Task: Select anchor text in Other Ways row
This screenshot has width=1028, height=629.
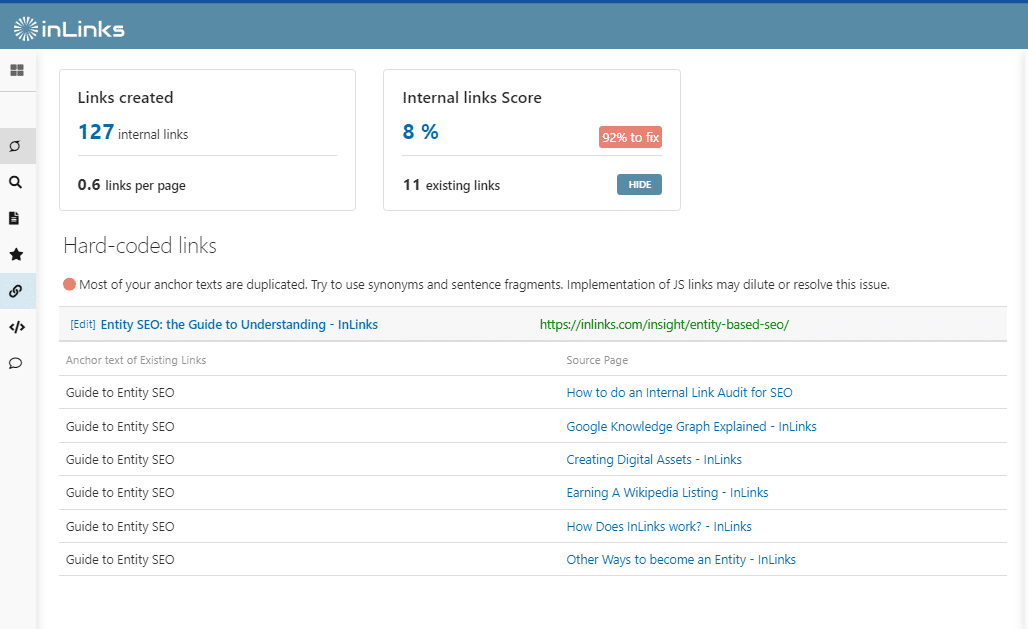Action: tap(120, 559)
